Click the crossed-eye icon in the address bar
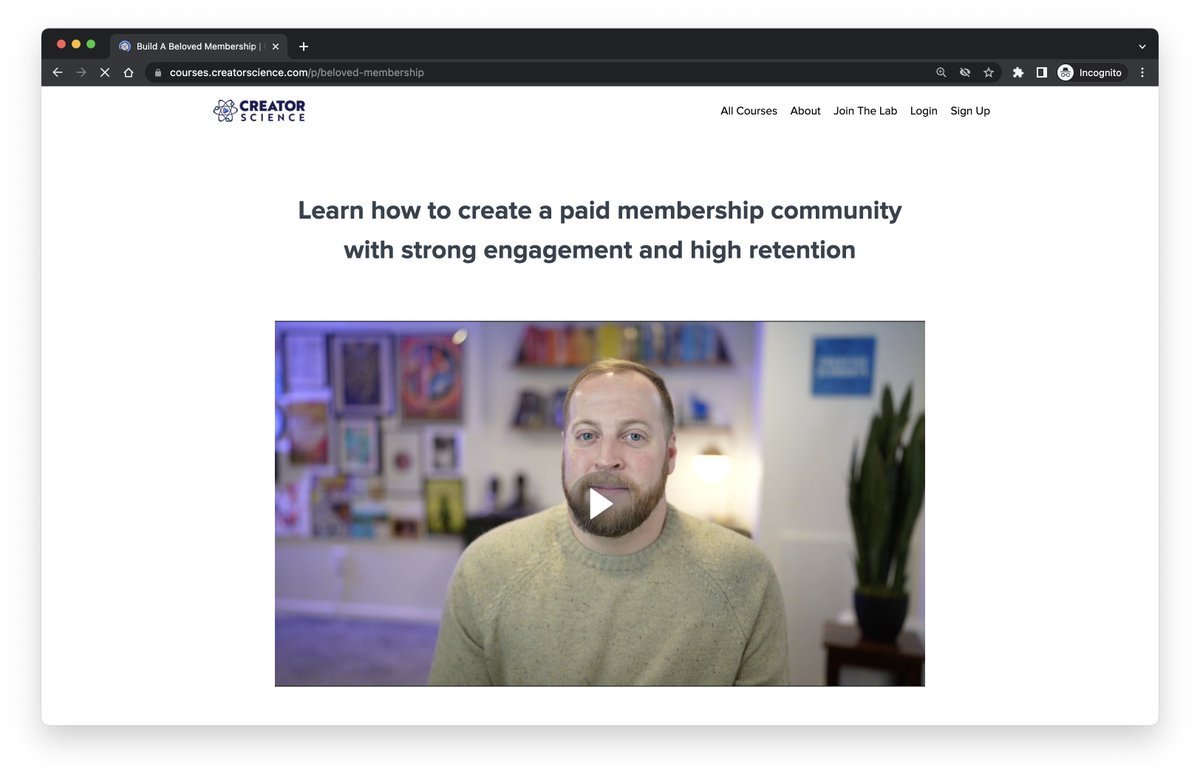 click(964, 72)
